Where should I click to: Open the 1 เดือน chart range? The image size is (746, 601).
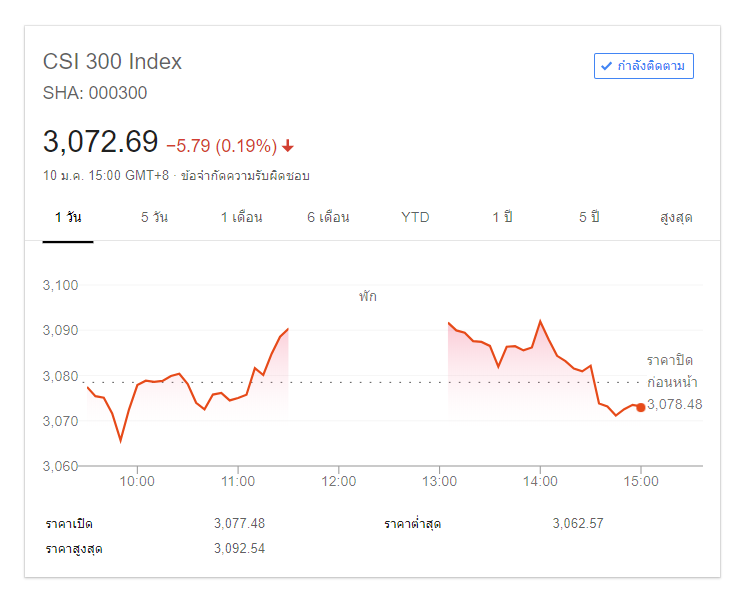pyautogui.click(x=241, y=217)
